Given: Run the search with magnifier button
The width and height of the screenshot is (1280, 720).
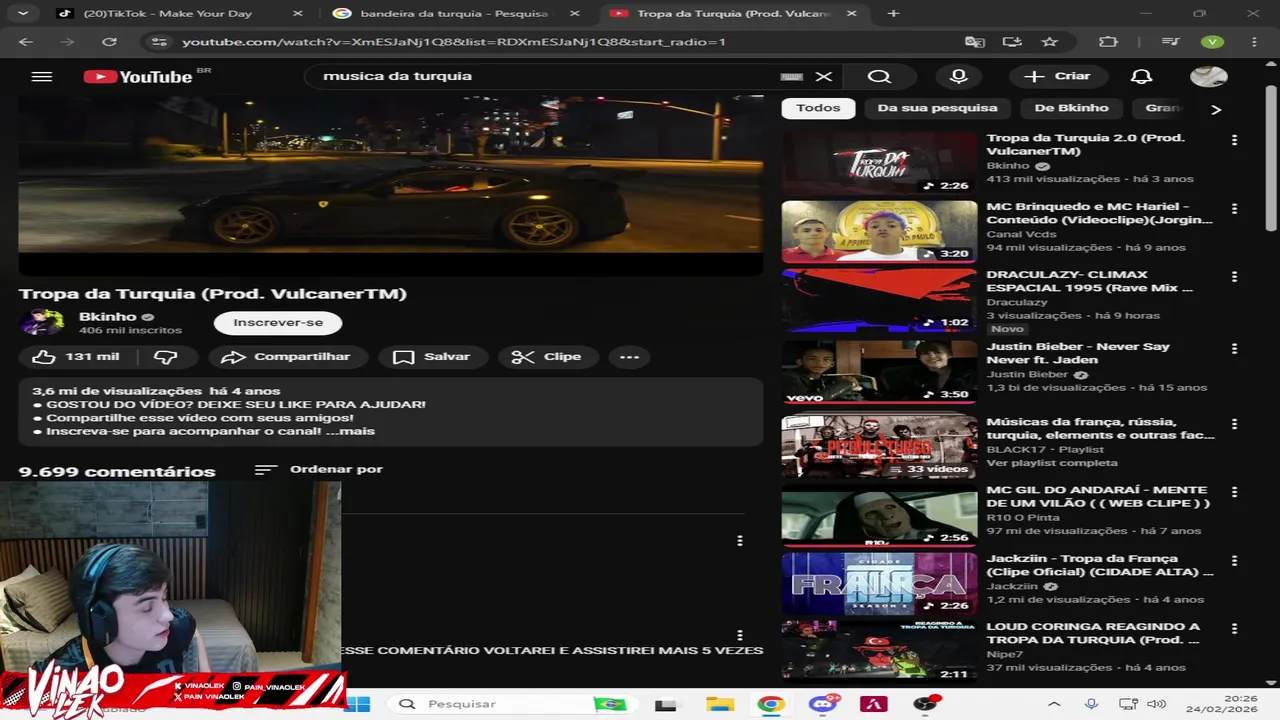Looking at the screenshot, I should coord(879,76).
